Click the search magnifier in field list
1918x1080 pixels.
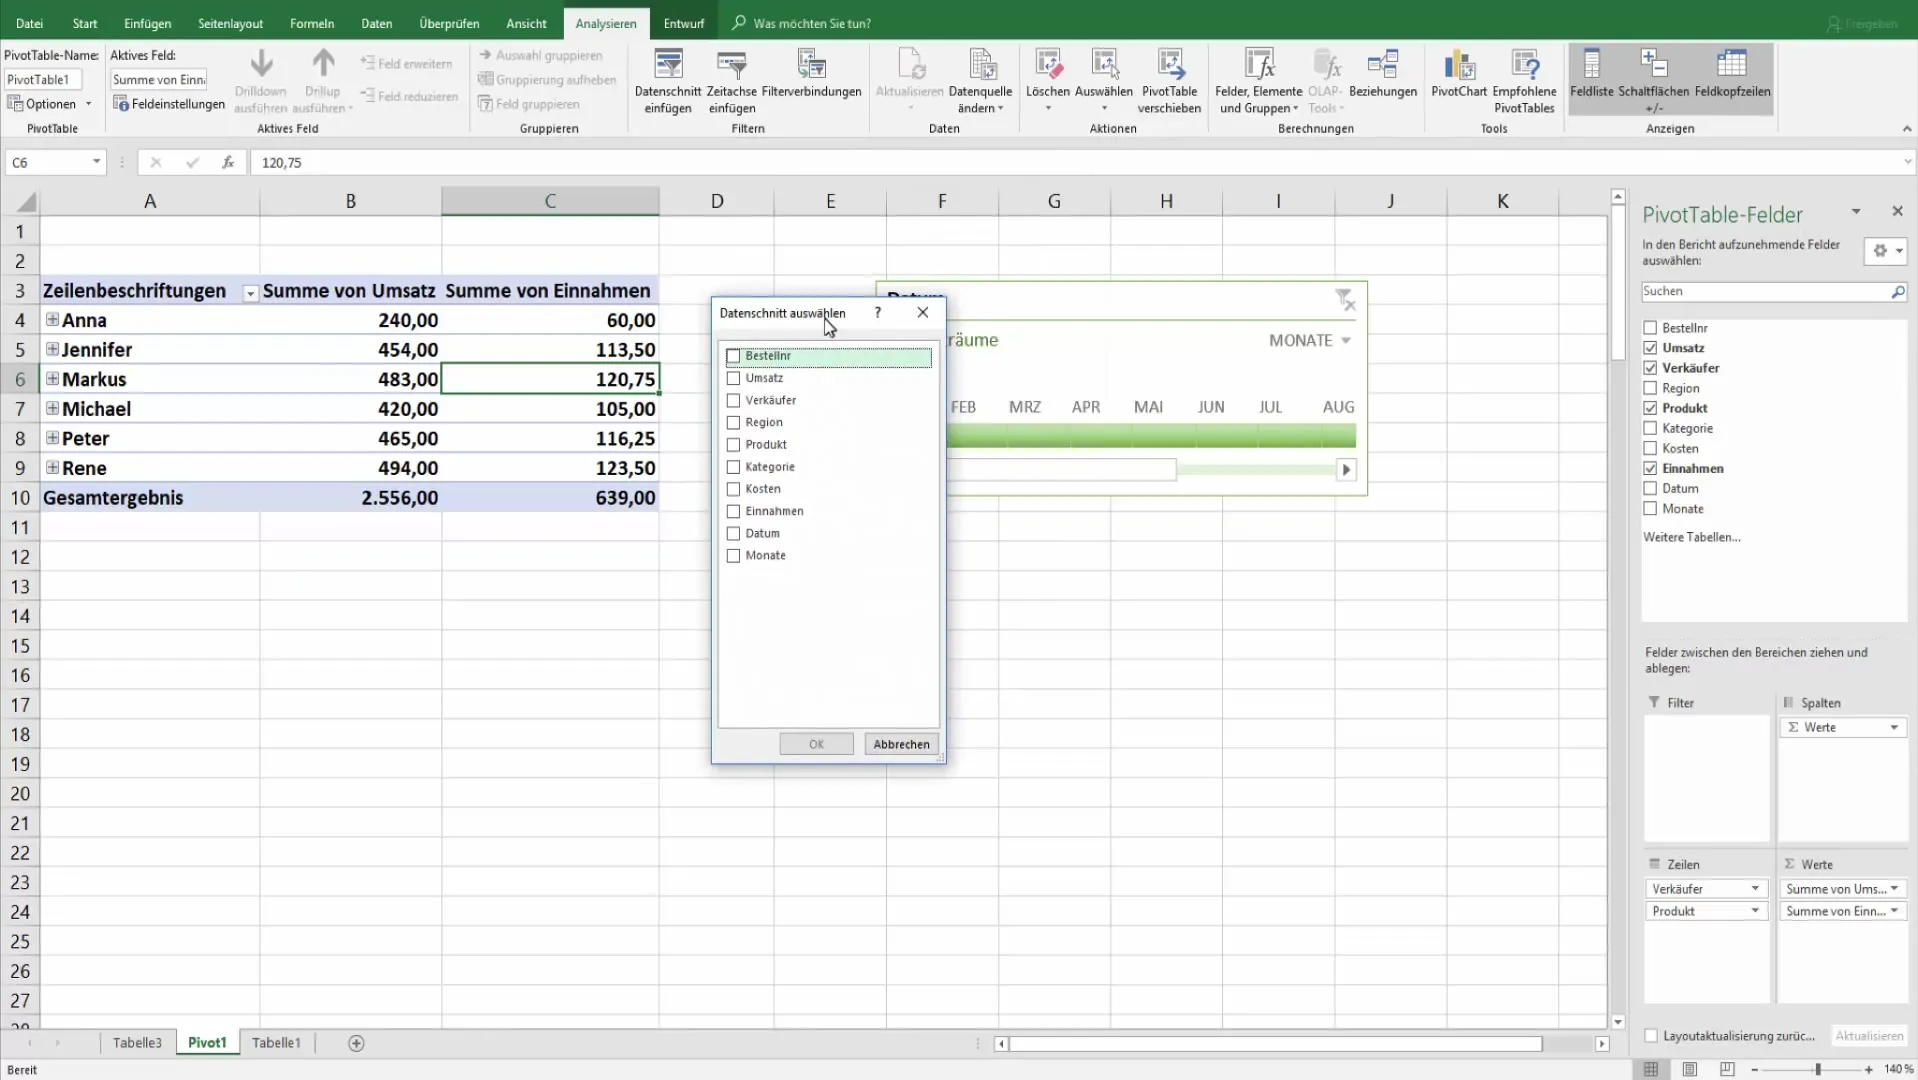pos(1897,291)
